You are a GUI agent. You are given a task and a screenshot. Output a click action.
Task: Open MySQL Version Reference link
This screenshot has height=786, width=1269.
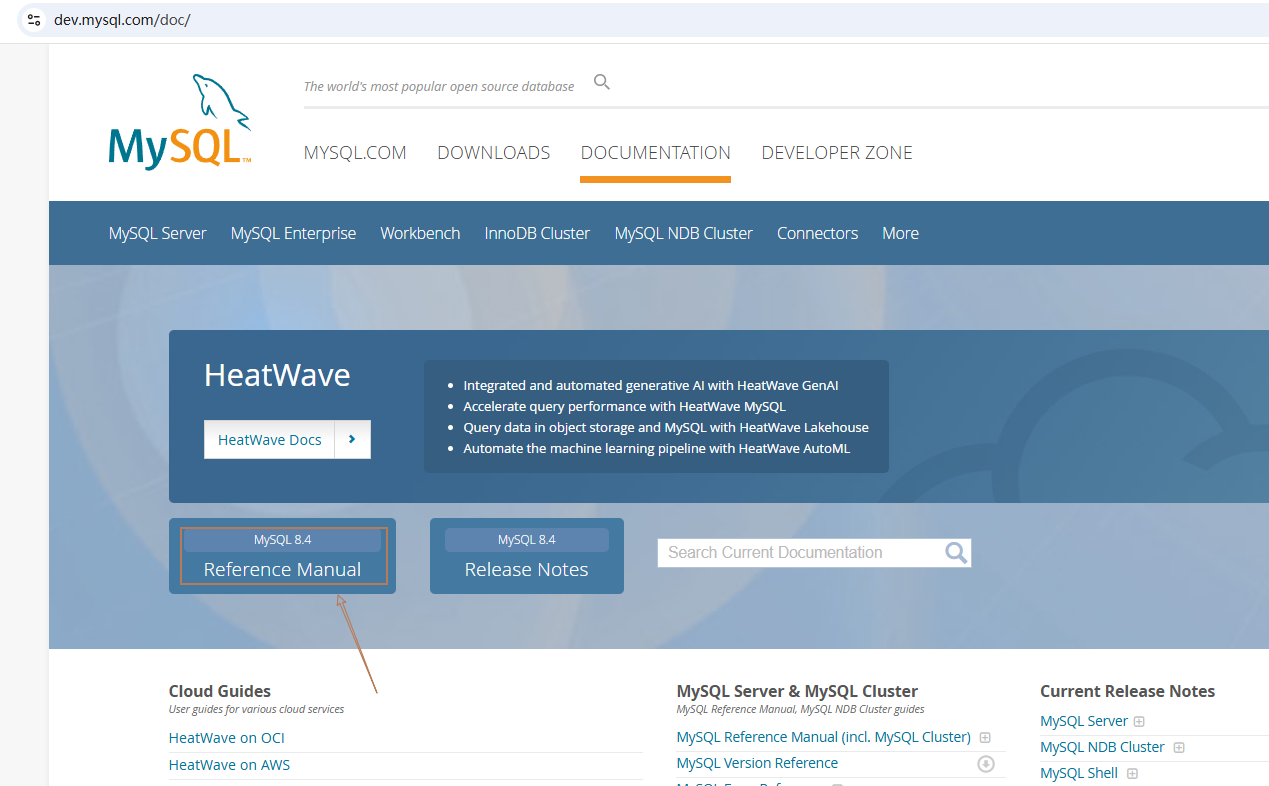[x=757, y=763]
